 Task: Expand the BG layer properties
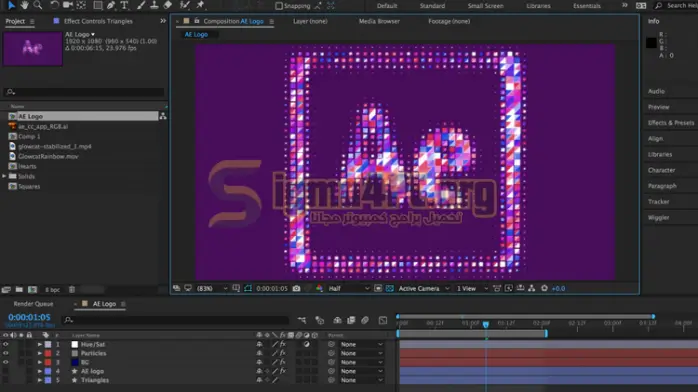click(40, 362)
